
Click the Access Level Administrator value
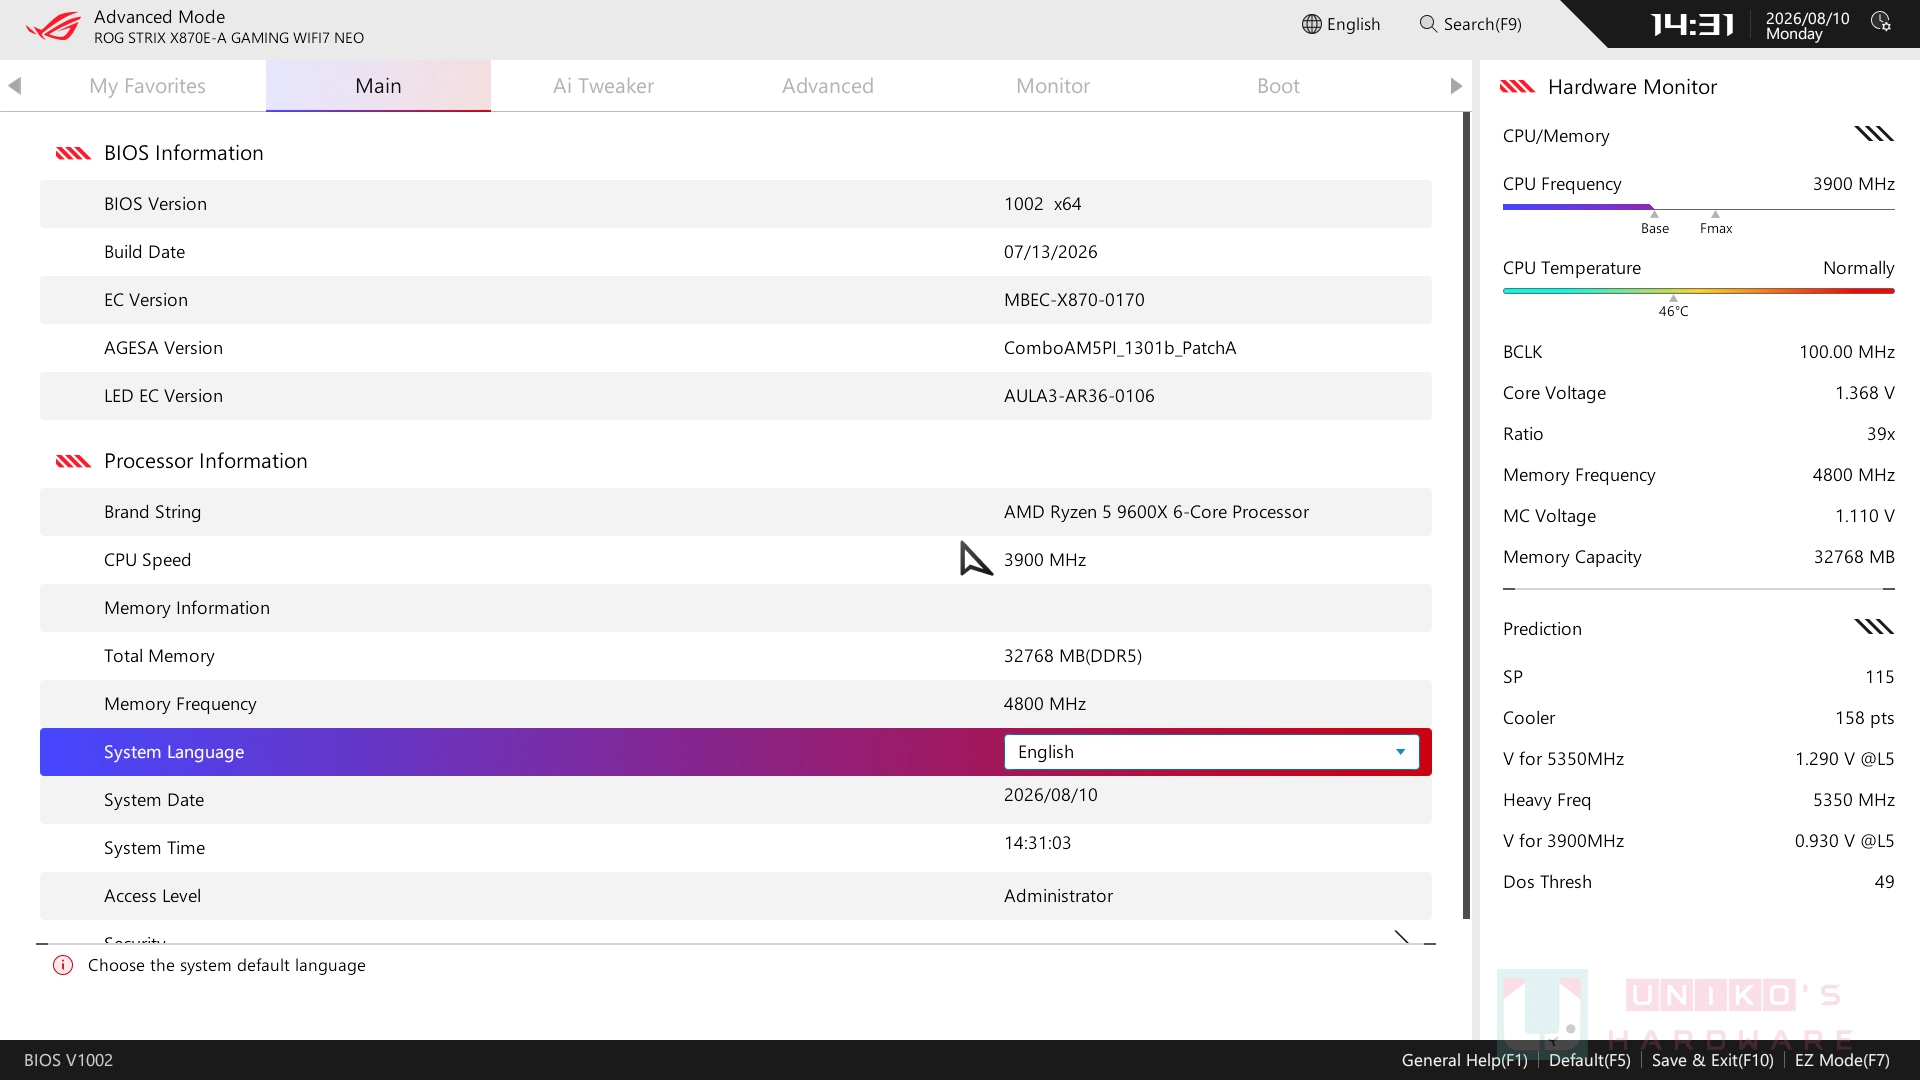coord(1058,896)
